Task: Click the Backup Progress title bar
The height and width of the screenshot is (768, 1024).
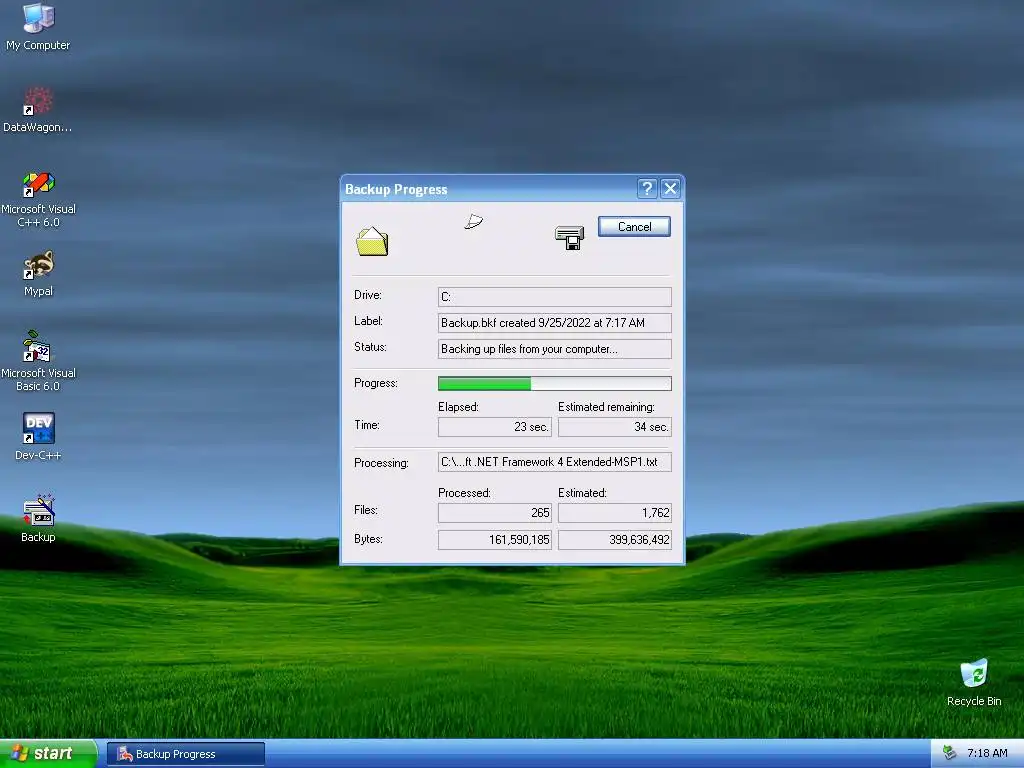Action: pyautogui.click(x=488, y=189)
